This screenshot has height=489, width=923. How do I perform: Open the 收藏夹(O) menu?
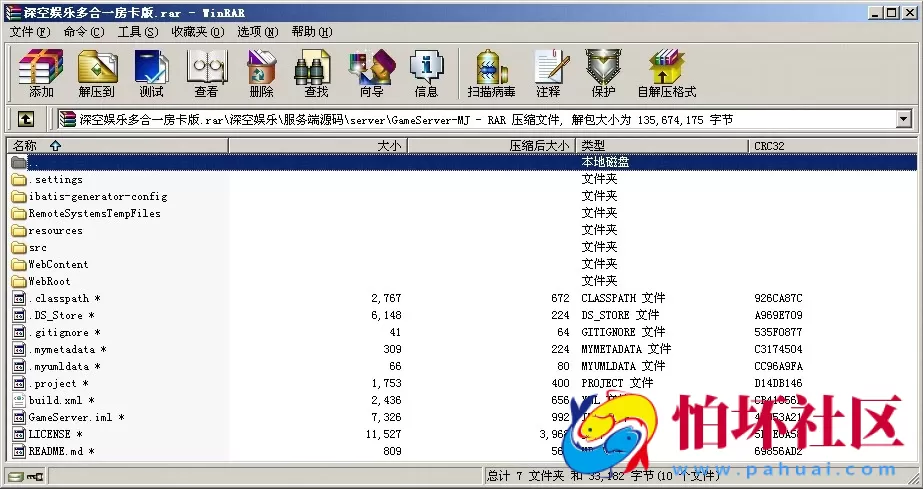[x=198, y=32]
